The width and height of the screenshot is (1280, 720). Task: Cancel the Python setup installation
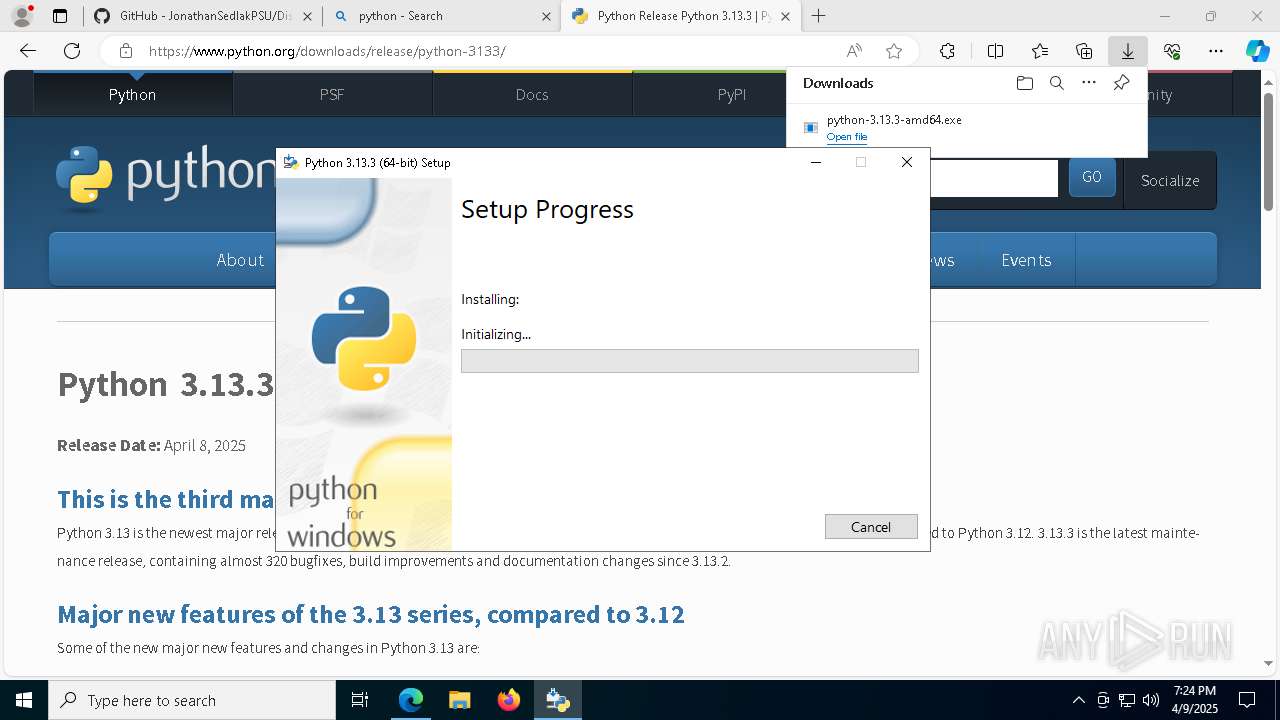(871, 527)
